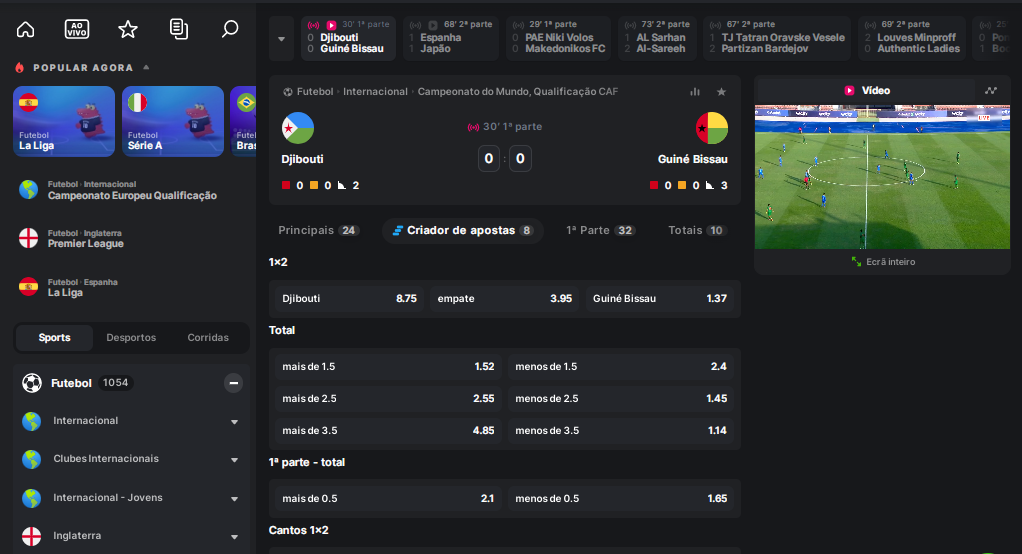The width and height of the screenshot is (1022, 554).
Task: Select the La Liga promo card
Action: pyautogui.click(x=64, y=121)
